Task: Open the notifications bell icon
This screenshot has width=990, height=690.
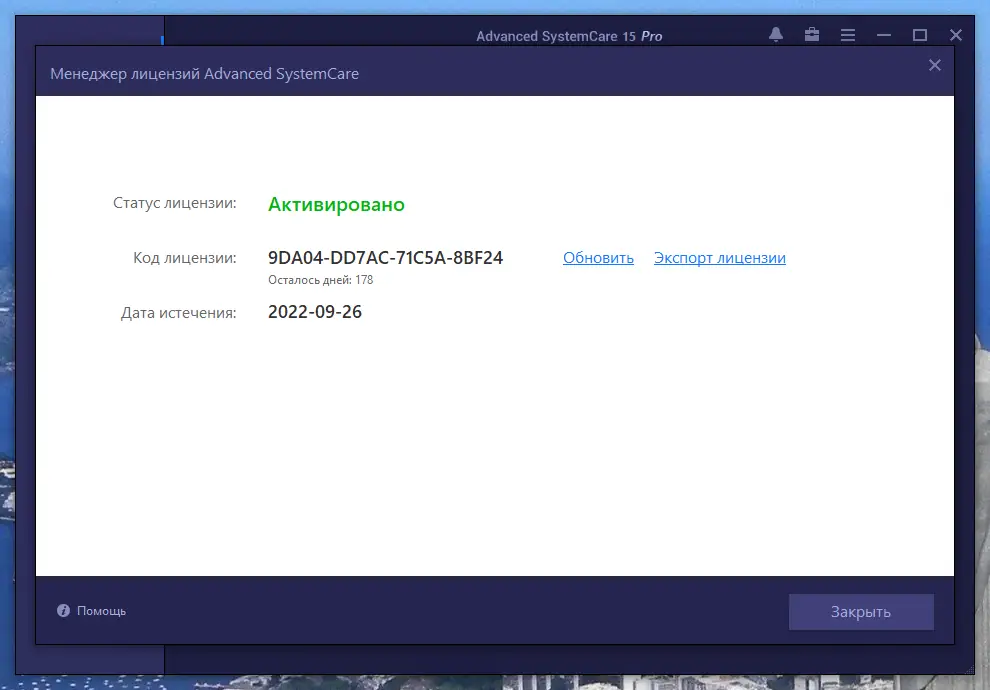Action: (776, 35)
